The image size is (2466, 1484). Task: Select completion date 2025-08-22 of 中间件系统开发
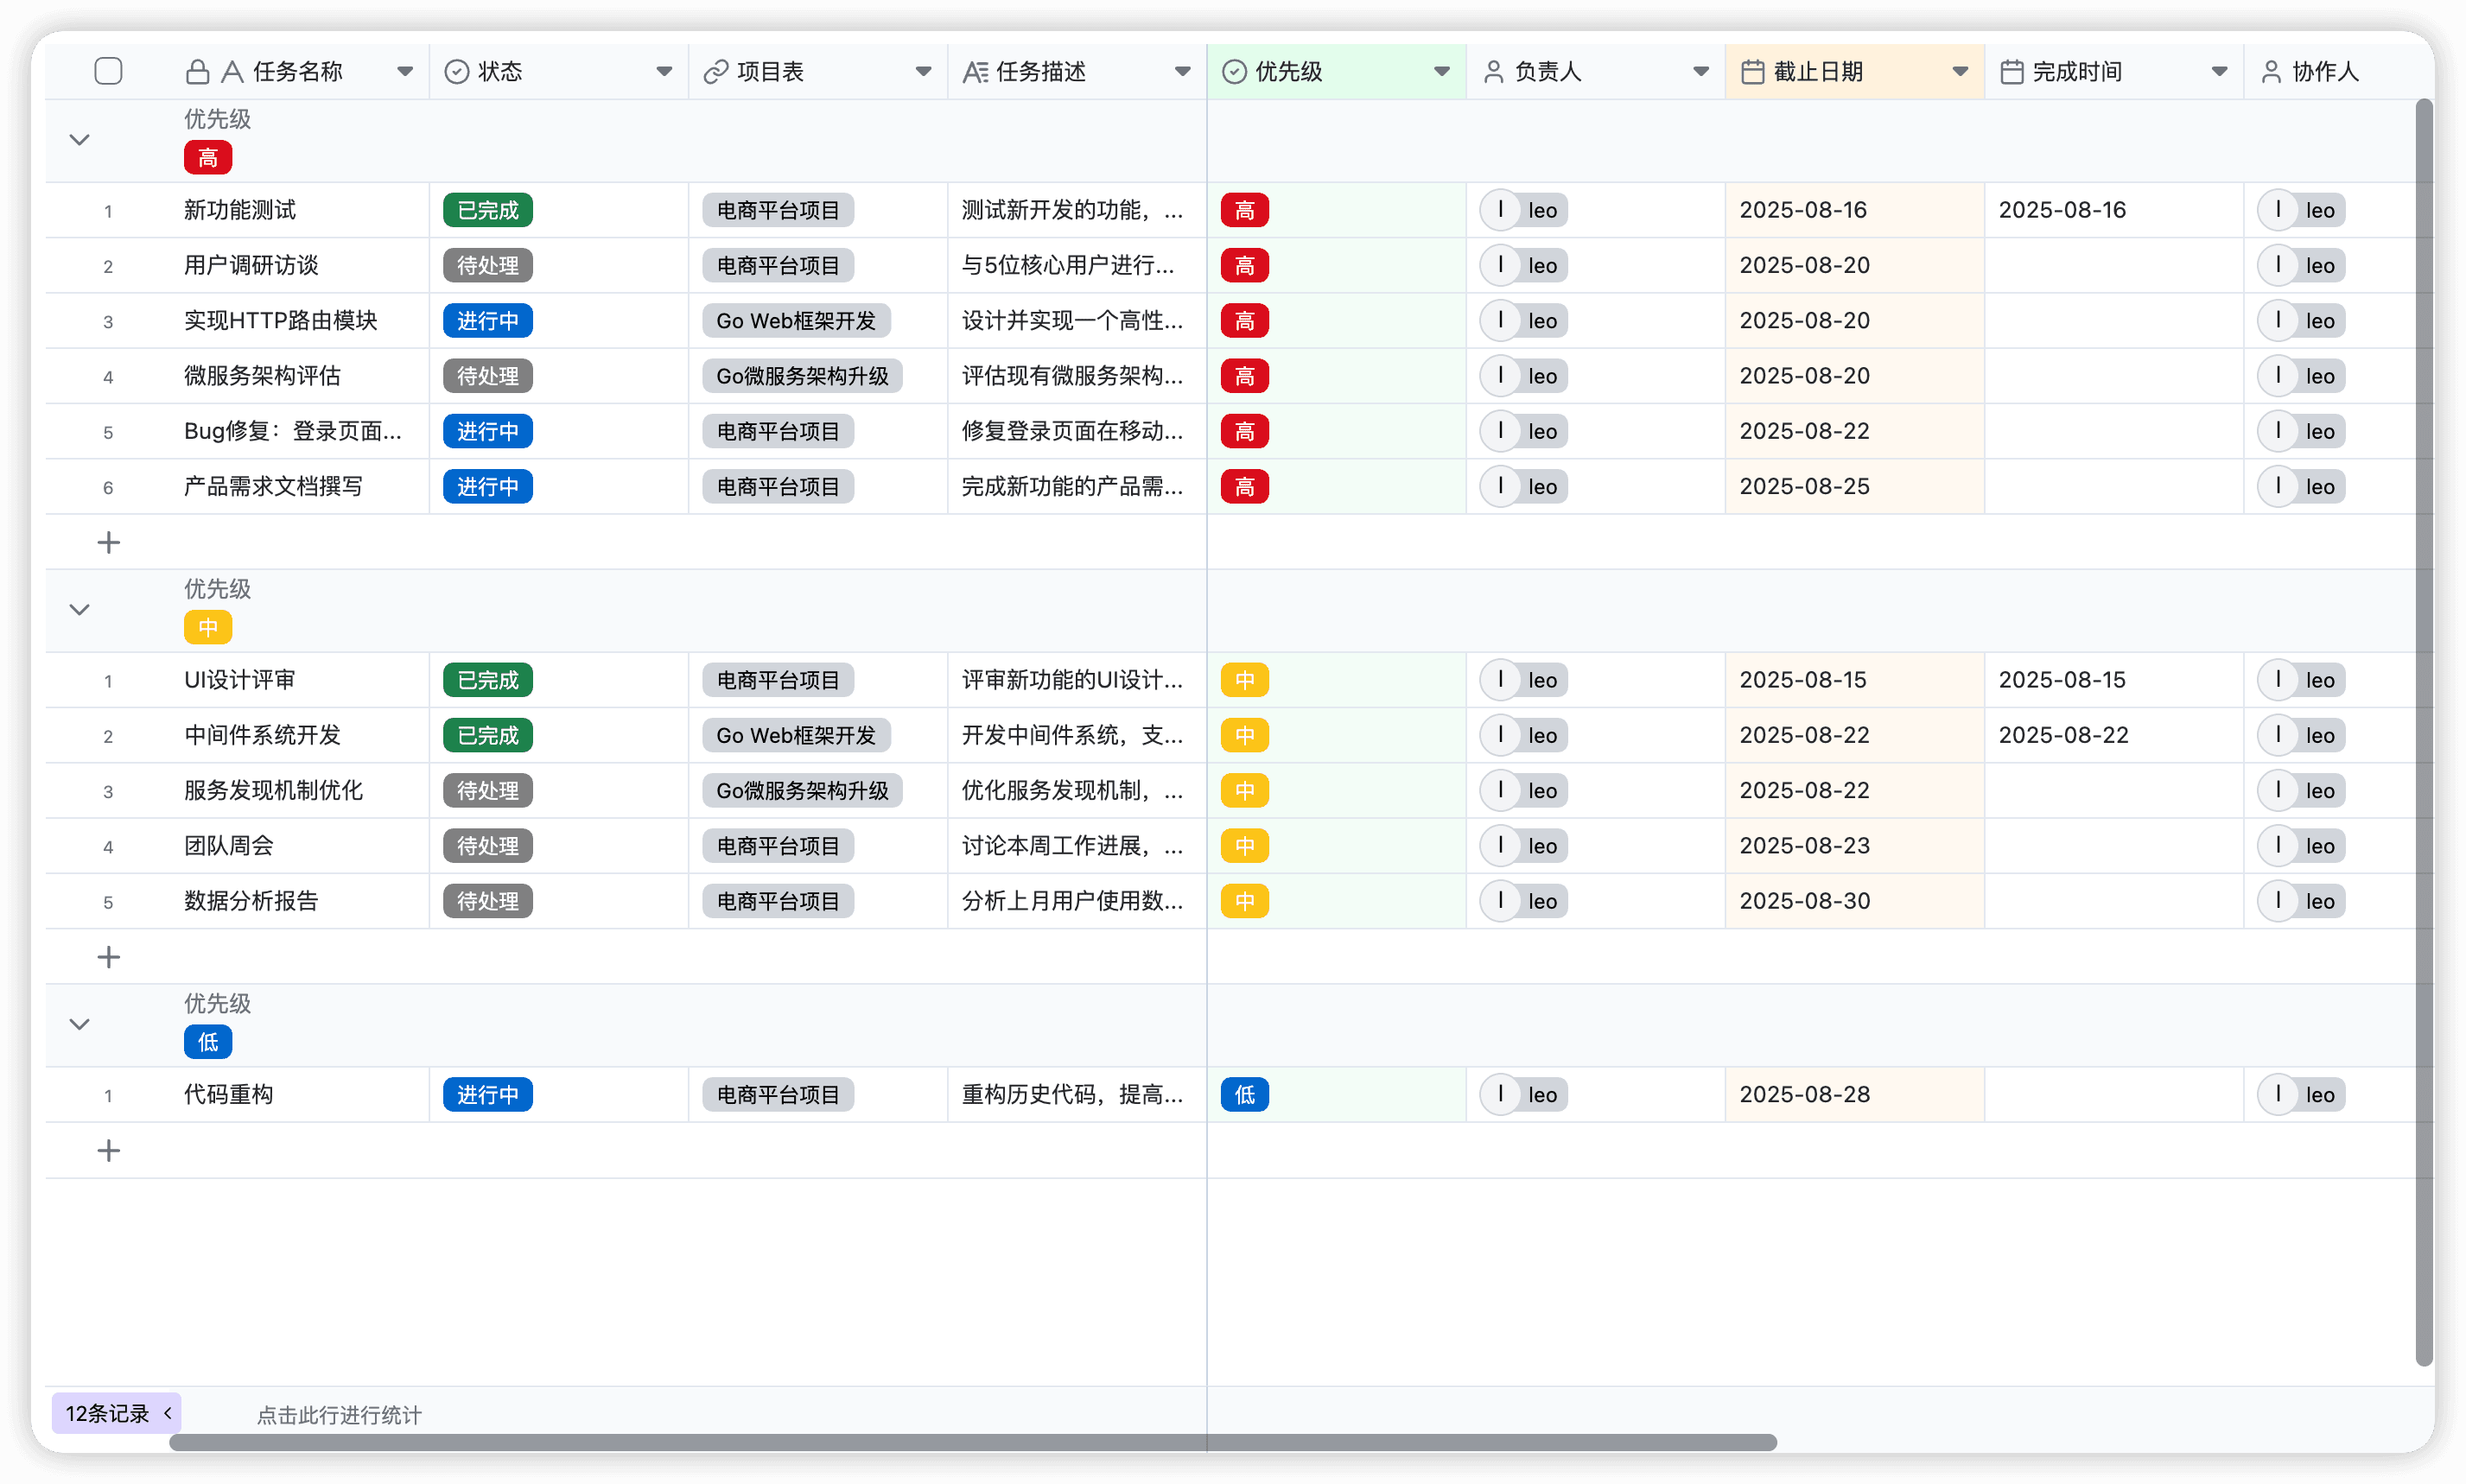(x=2113, y=735)
